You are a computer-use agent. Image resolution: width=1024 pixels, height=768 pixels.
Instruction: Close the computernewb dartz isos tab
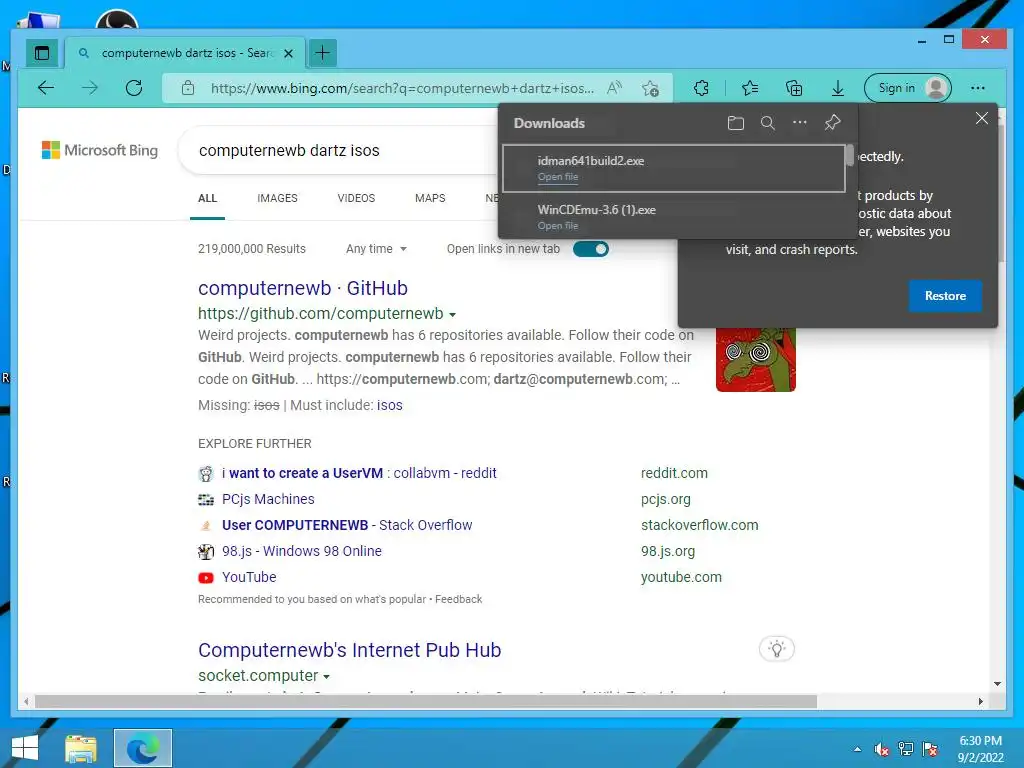pyautogui.click(x=288, y=54)
